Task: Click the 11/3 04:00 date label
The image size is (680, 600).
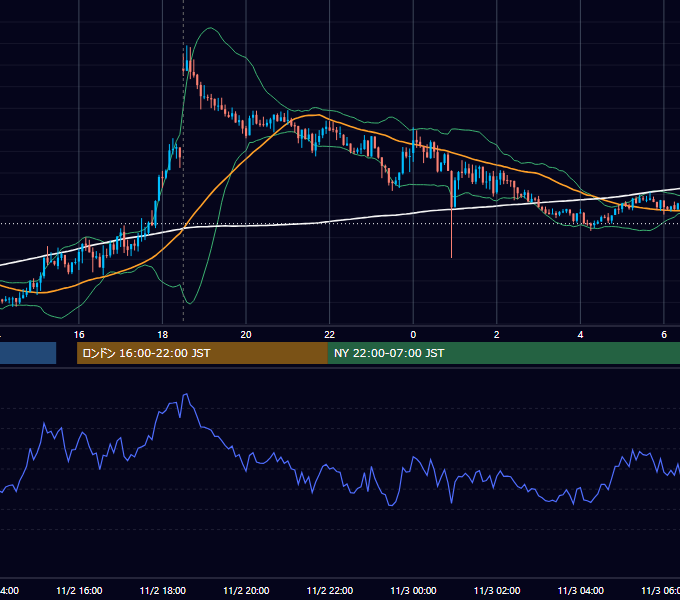Action: tap(581, 591)
